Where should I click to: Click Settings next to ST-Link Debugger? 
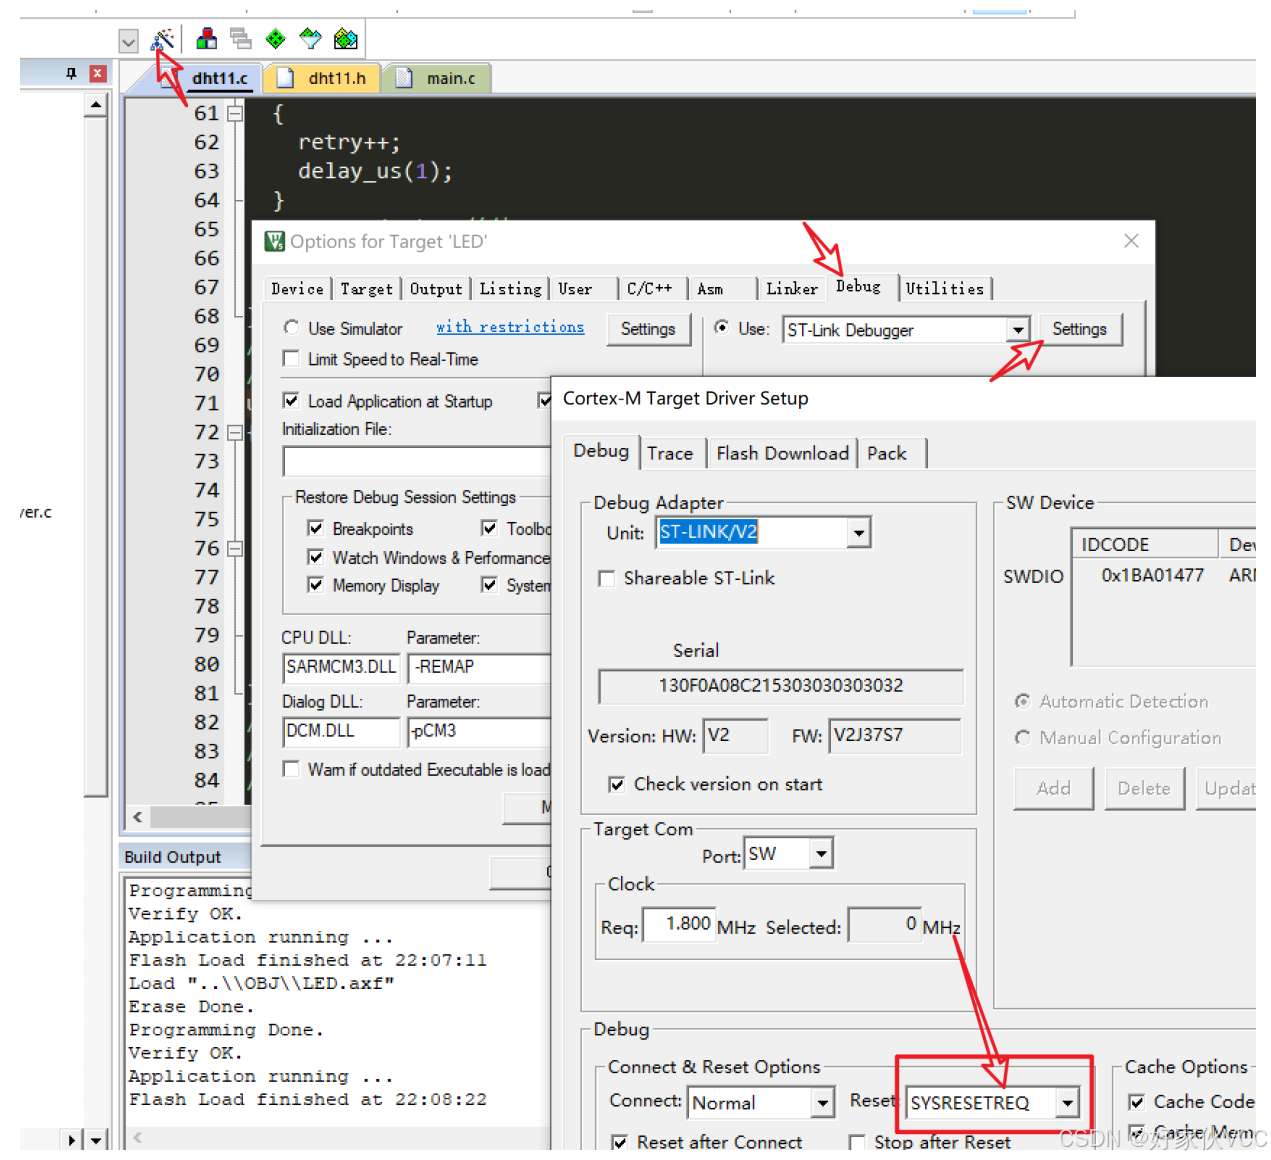1078,329
